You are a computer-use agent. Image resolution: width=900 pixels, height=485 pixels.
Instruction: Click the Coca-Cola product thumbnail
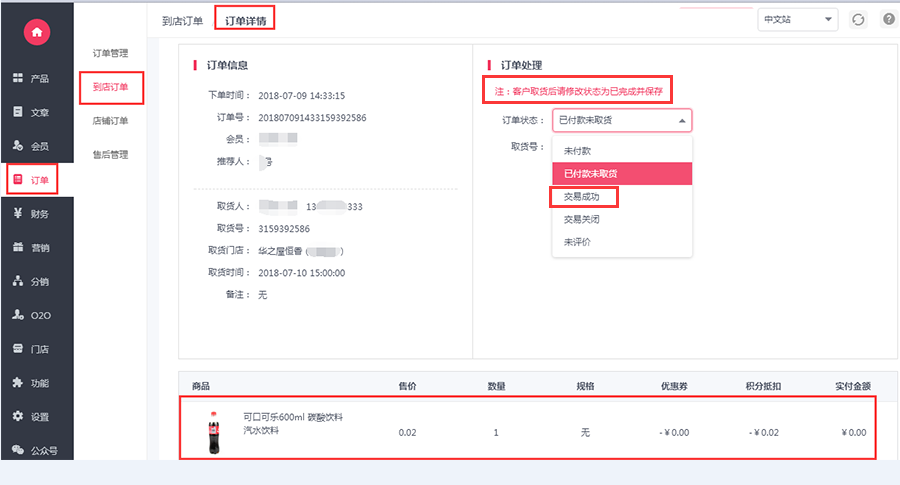point(214,432)
